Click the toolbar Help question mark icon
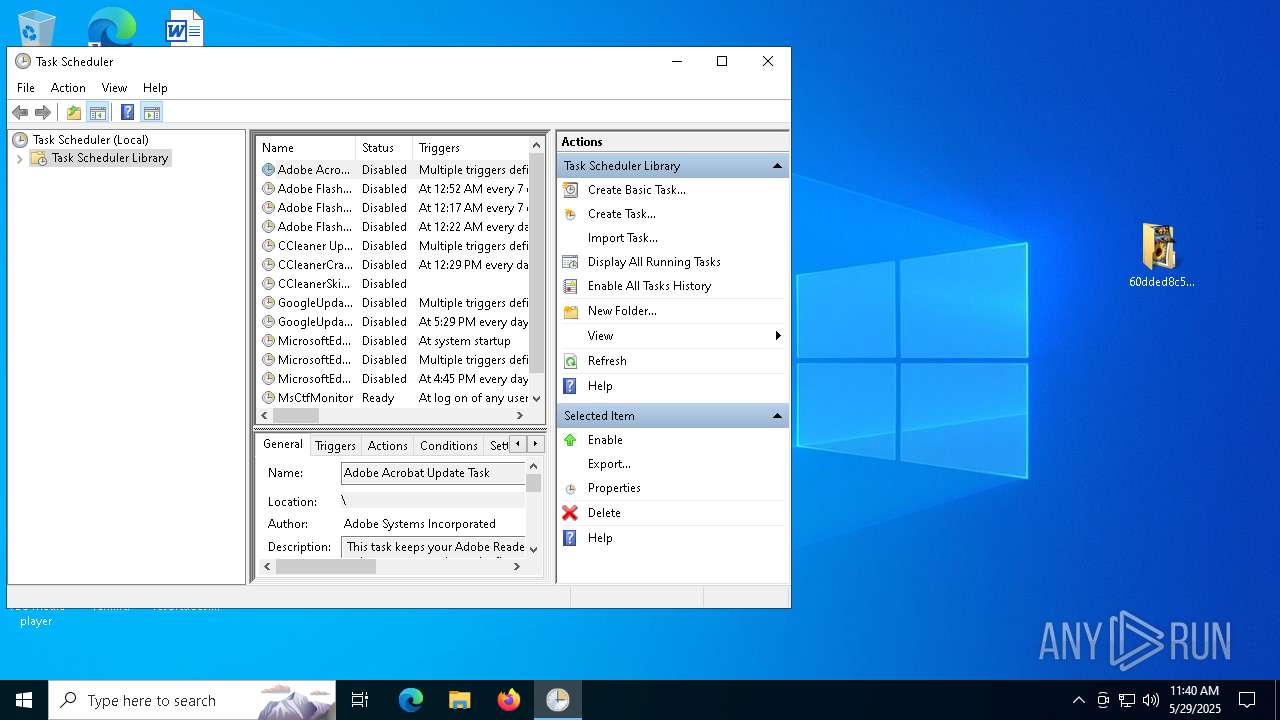Image resolution: width=1280 pixels, height=720 pixels. pyautogui.click(x=127, y=112)
